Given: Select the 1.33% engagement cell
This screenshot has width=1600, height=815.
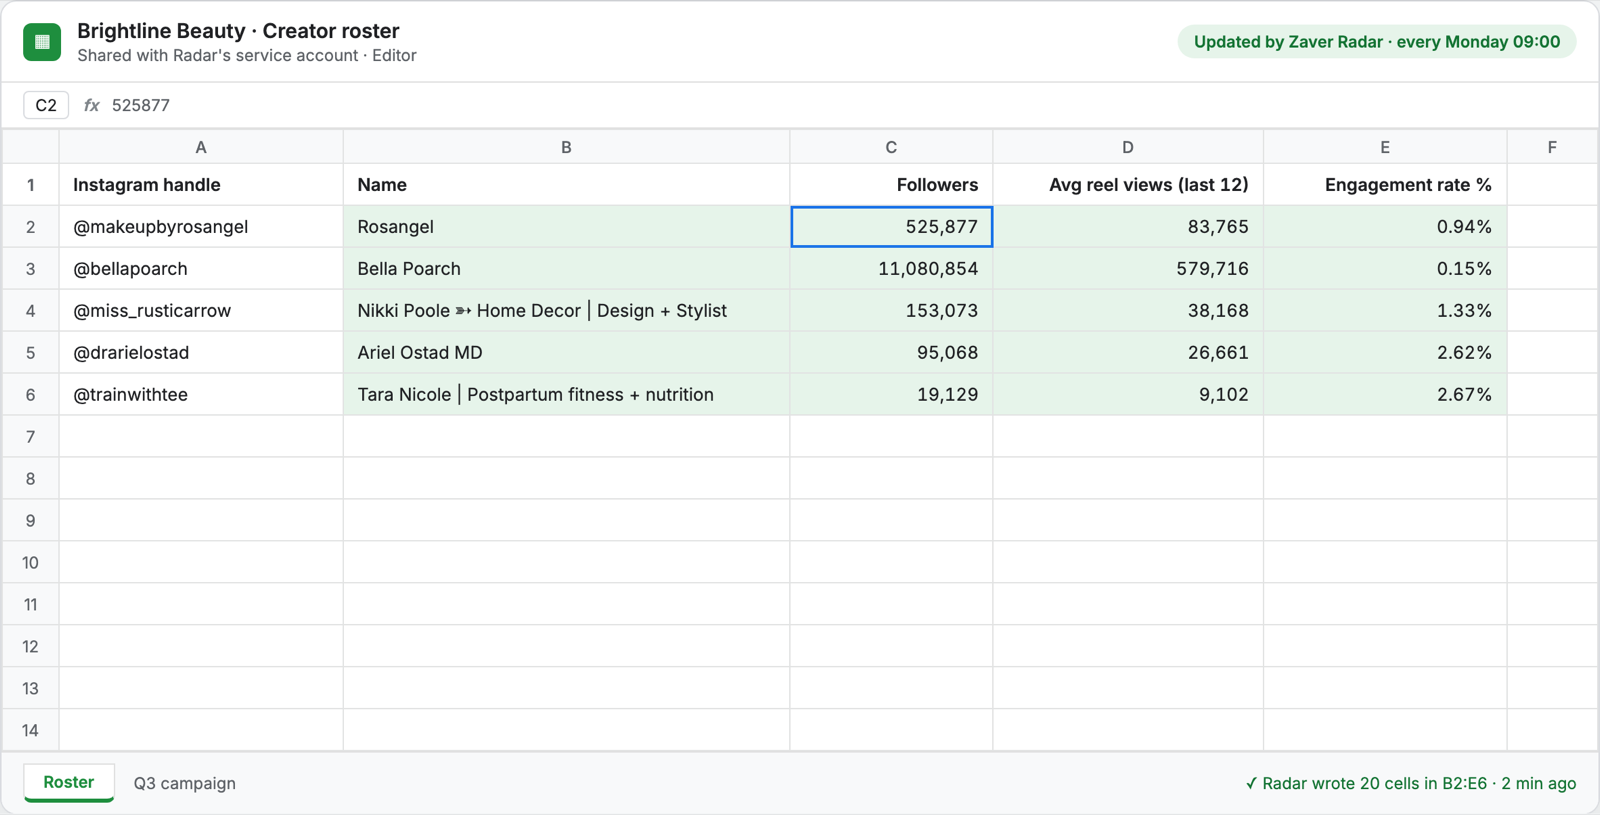Looking at the screenshot, I should point(1385,311).
